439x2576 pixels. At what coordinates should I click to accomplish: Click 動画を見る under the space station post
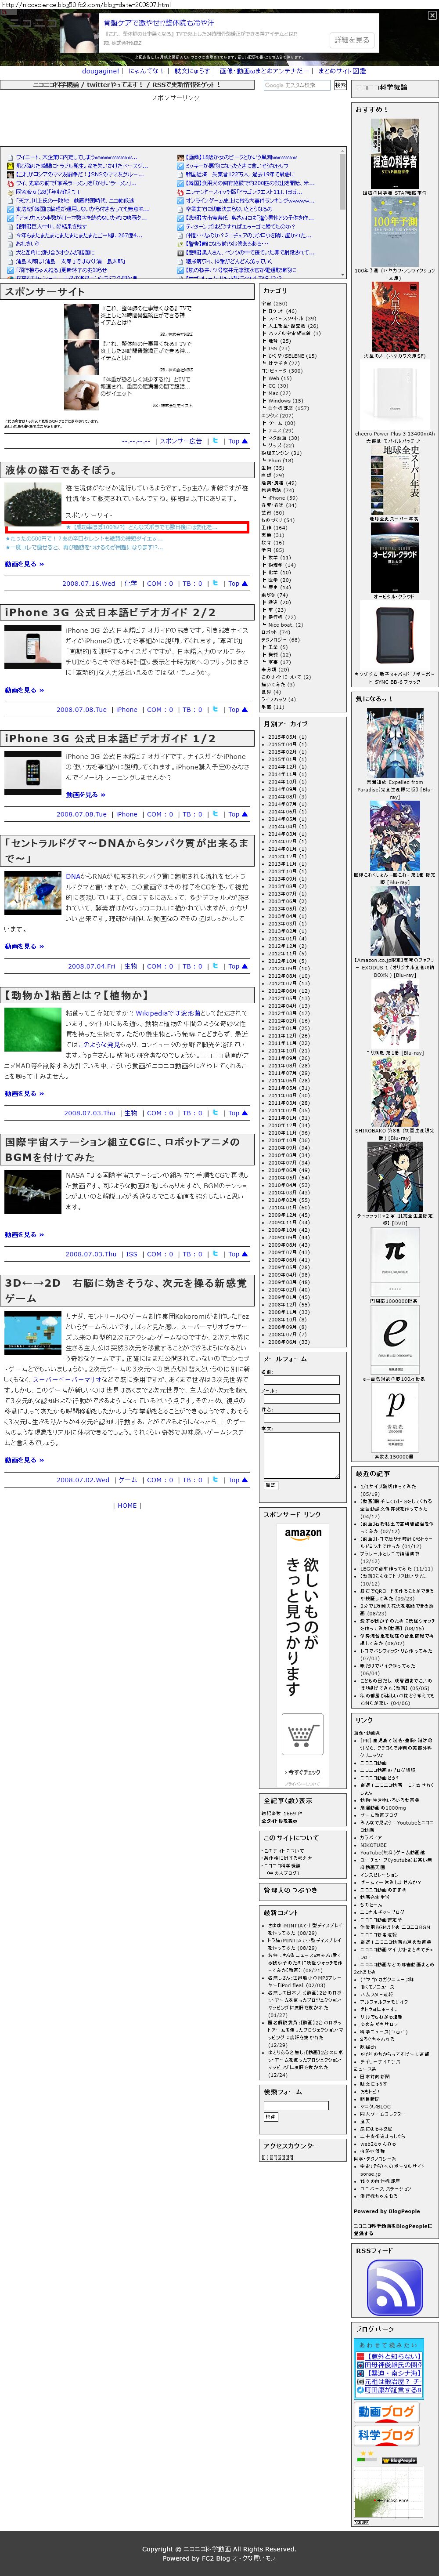[x=24, y=1234]
